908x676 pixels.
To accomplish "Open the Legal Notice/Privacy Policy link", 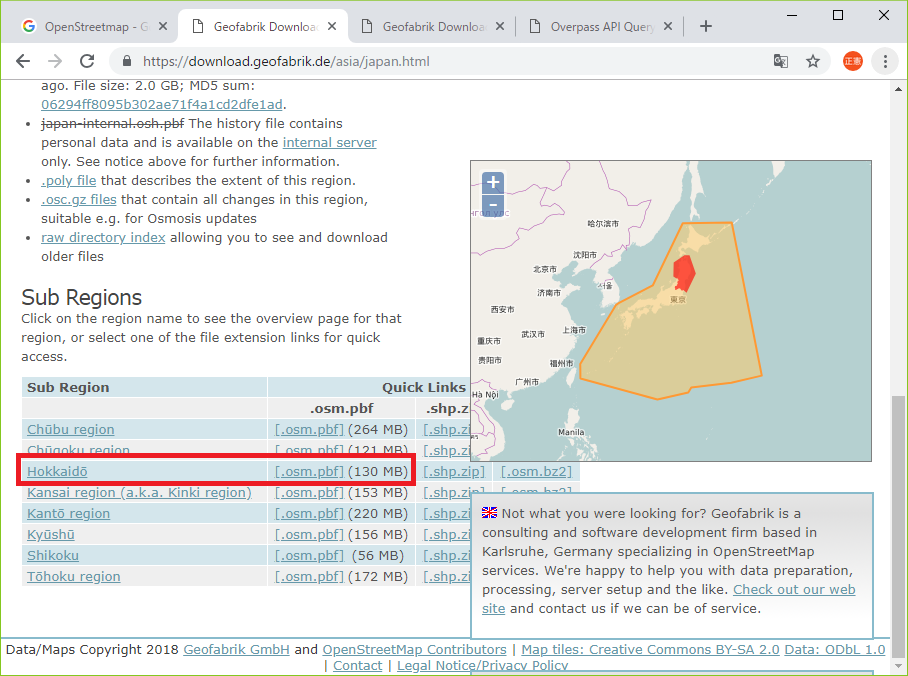I will coord(482,666).
